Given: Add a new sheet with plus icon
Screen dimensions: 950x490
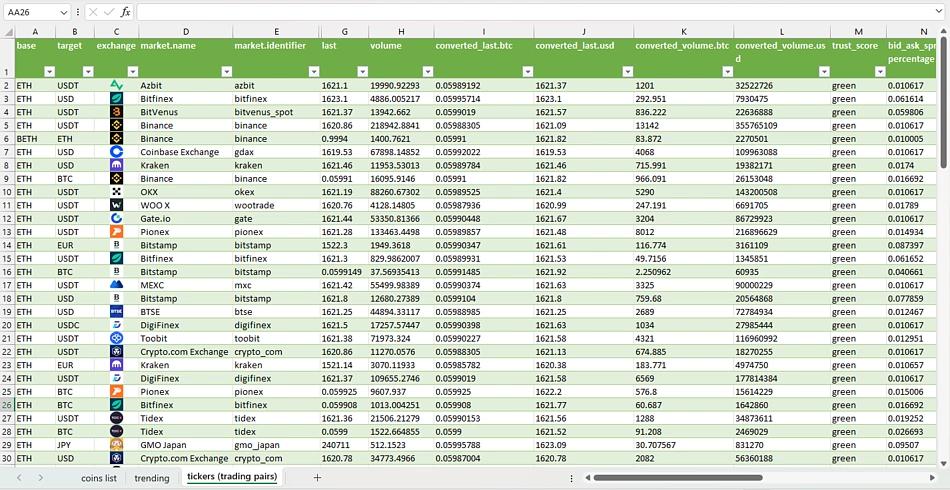Looking at the screenshot, I should coord(317,477).
